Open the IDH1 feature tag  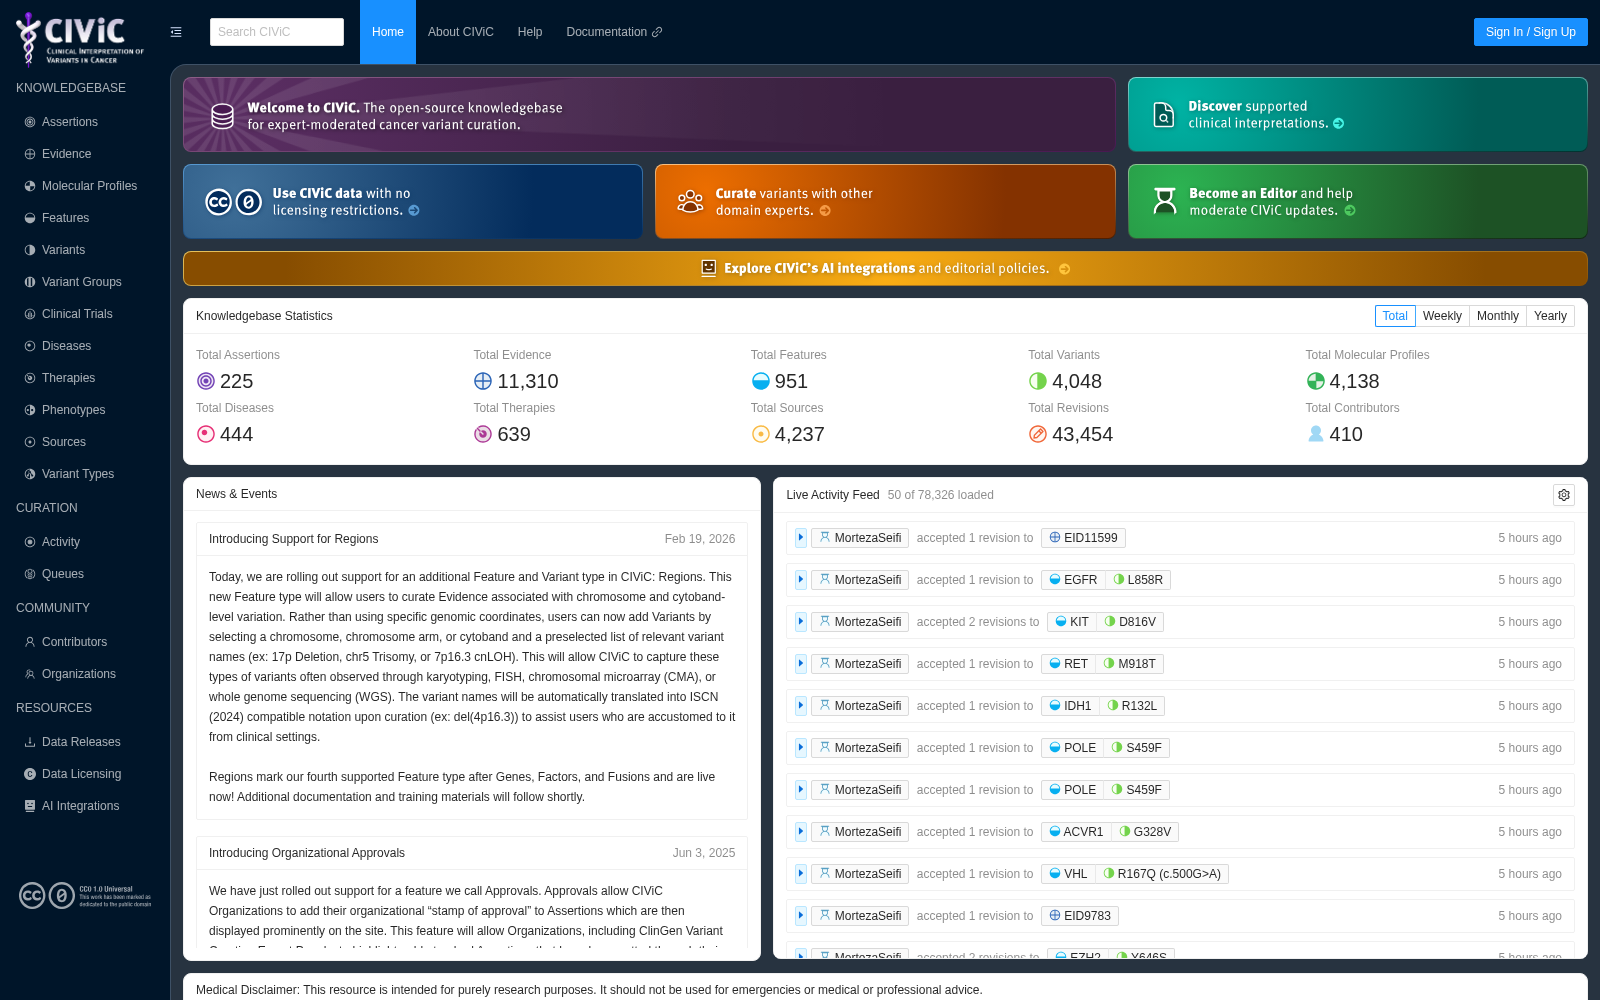pyautogui.click(x=1070, y=706)
